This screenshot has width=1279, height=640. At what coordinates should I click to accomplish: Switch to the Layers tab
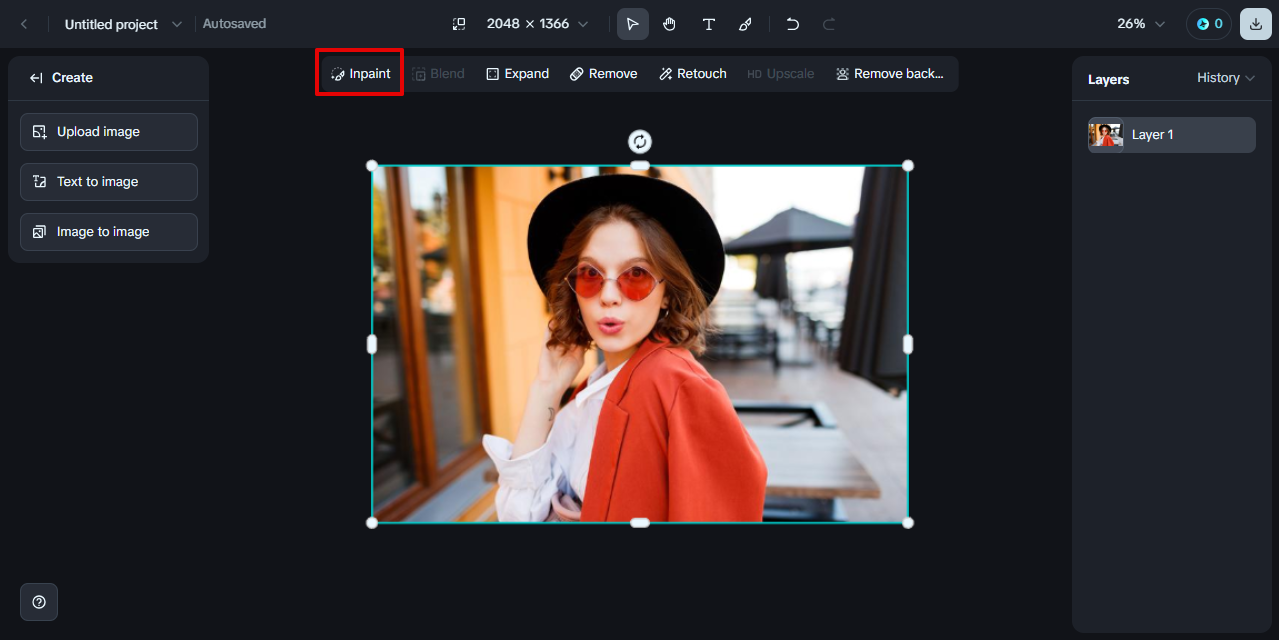[x=1108, y=79]
